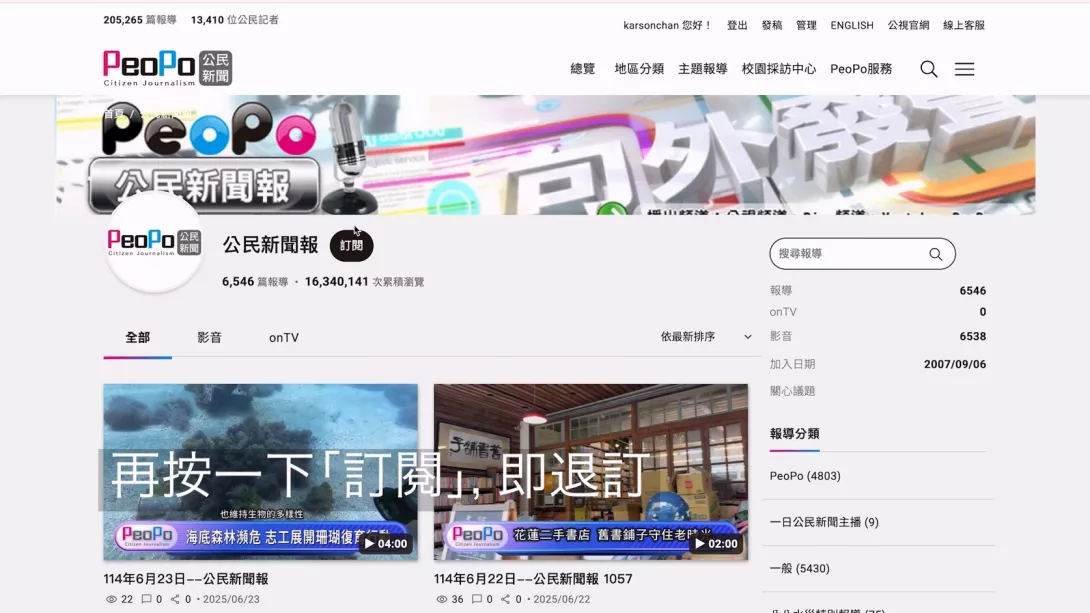The width and height of the screenshot is (1090, 613).
Task: Click the 報導分類 section heading
Action: [795, 434]
